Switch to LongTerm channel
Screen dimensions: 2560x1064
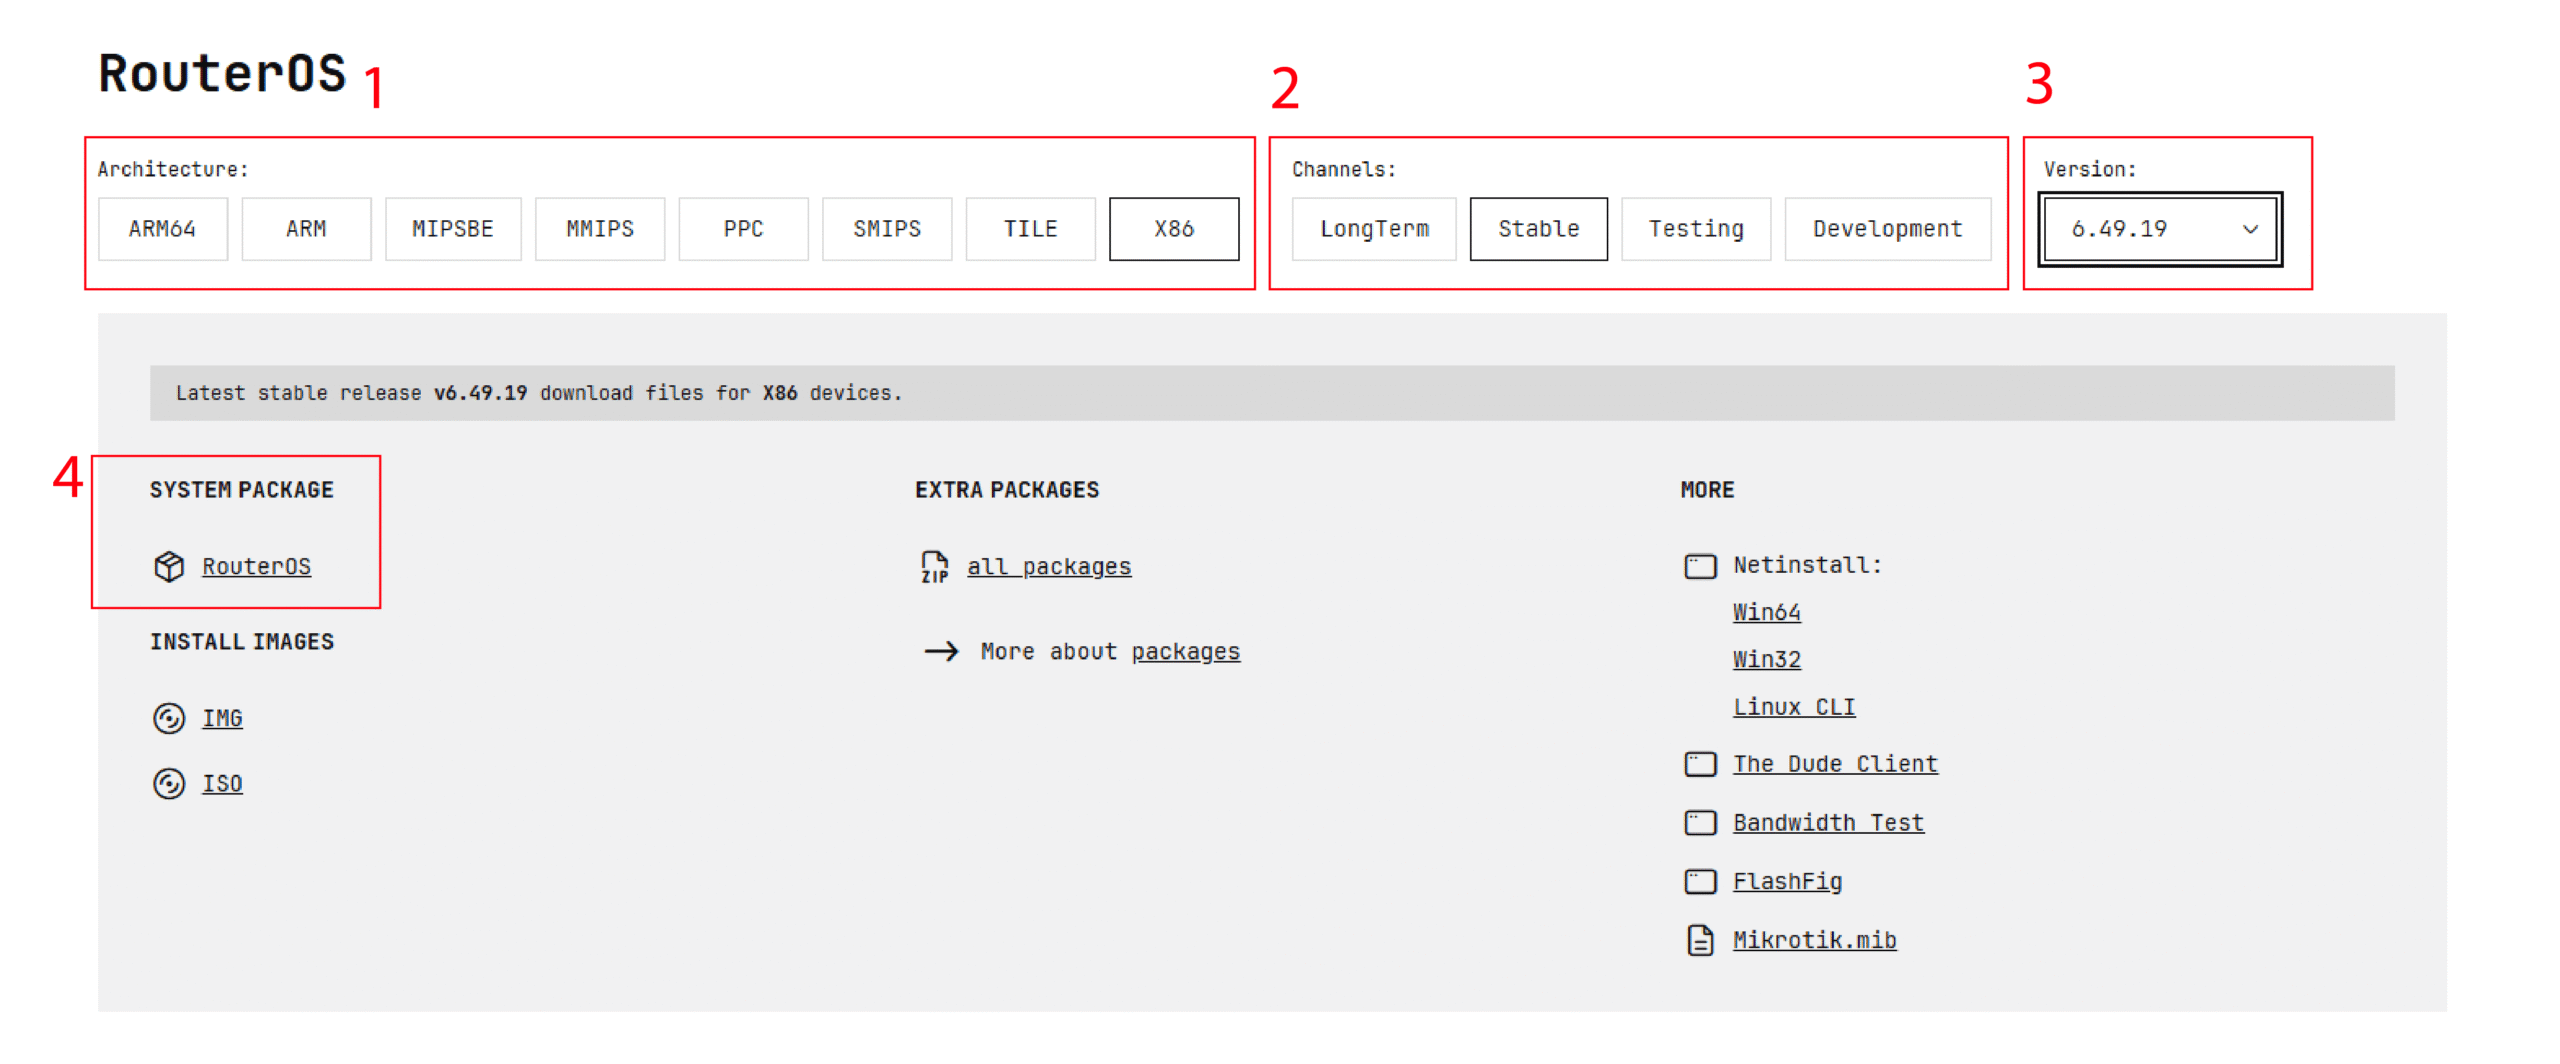tap(1374, 229)
